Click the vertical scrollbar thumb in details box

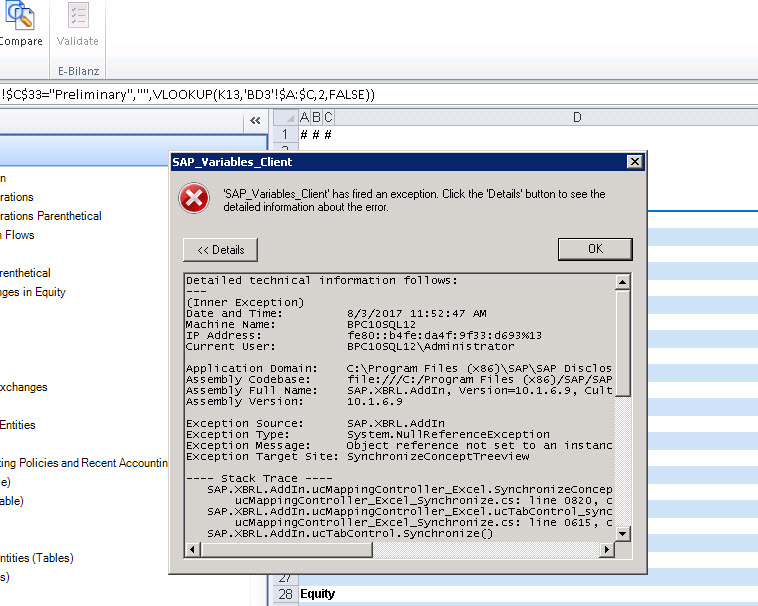[x=622, y=343]
